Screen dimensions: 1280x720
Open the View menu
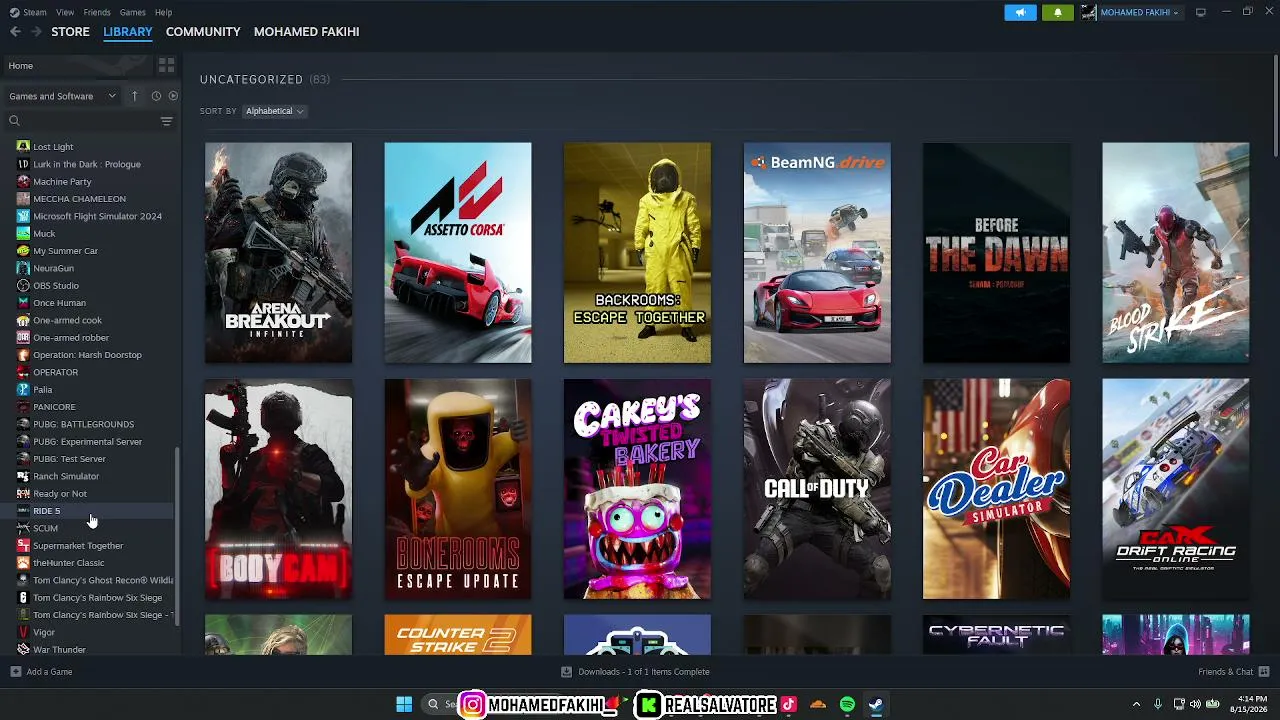[x=65, y=12]
